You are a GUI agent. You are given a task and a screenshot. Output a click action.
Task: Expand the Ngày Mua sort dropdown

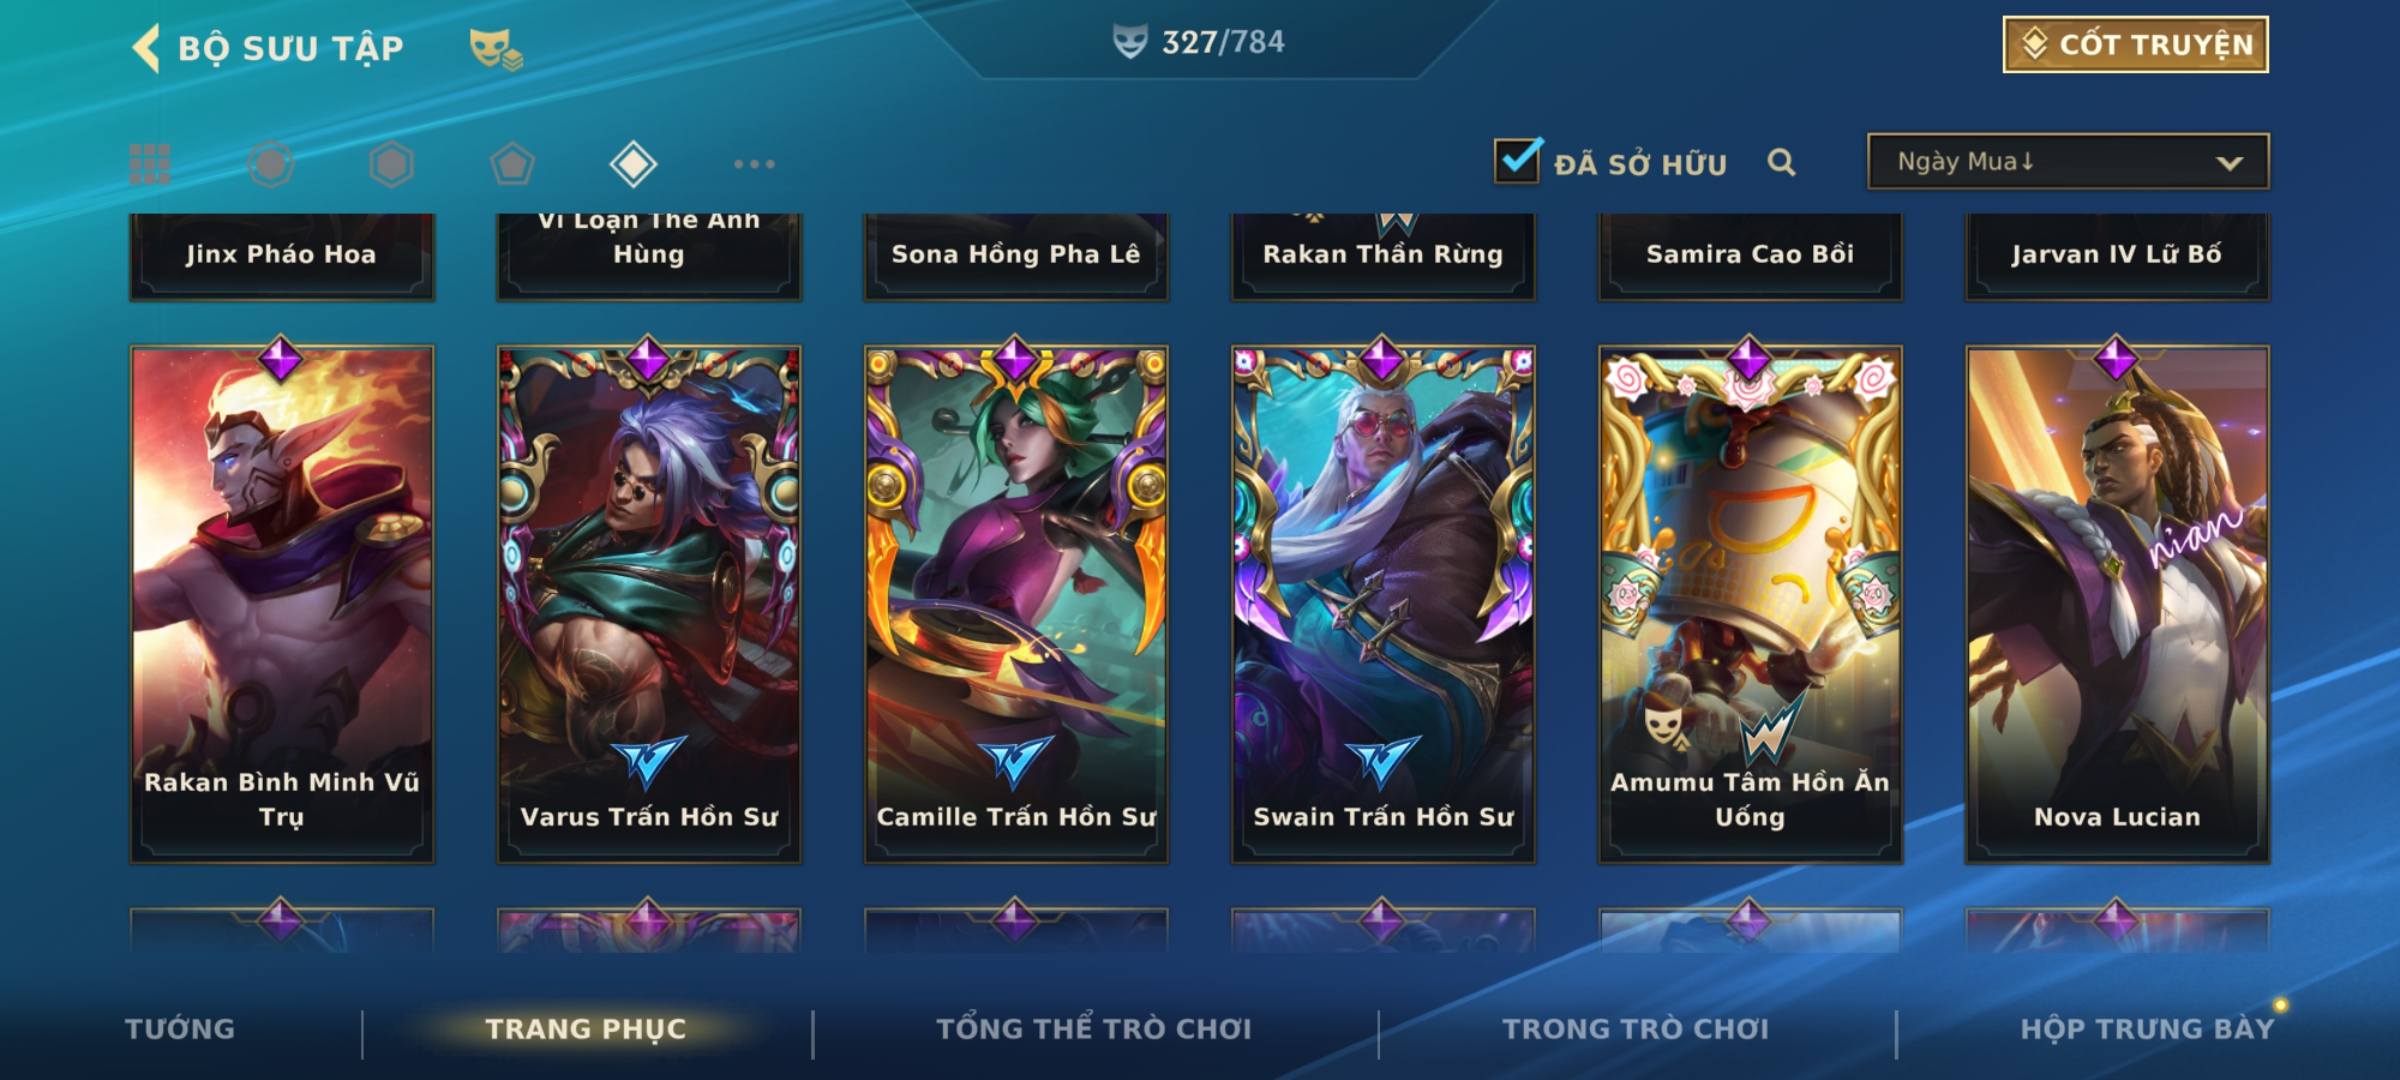[2068, 161]
